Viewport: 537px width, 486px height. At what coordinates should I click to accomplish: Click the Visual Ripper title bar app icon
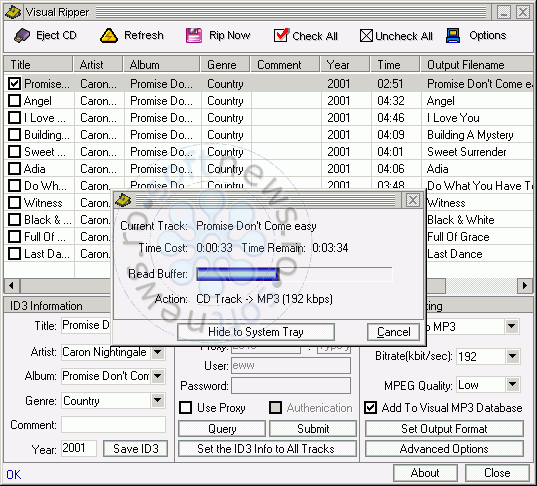[x=13, y=12]
